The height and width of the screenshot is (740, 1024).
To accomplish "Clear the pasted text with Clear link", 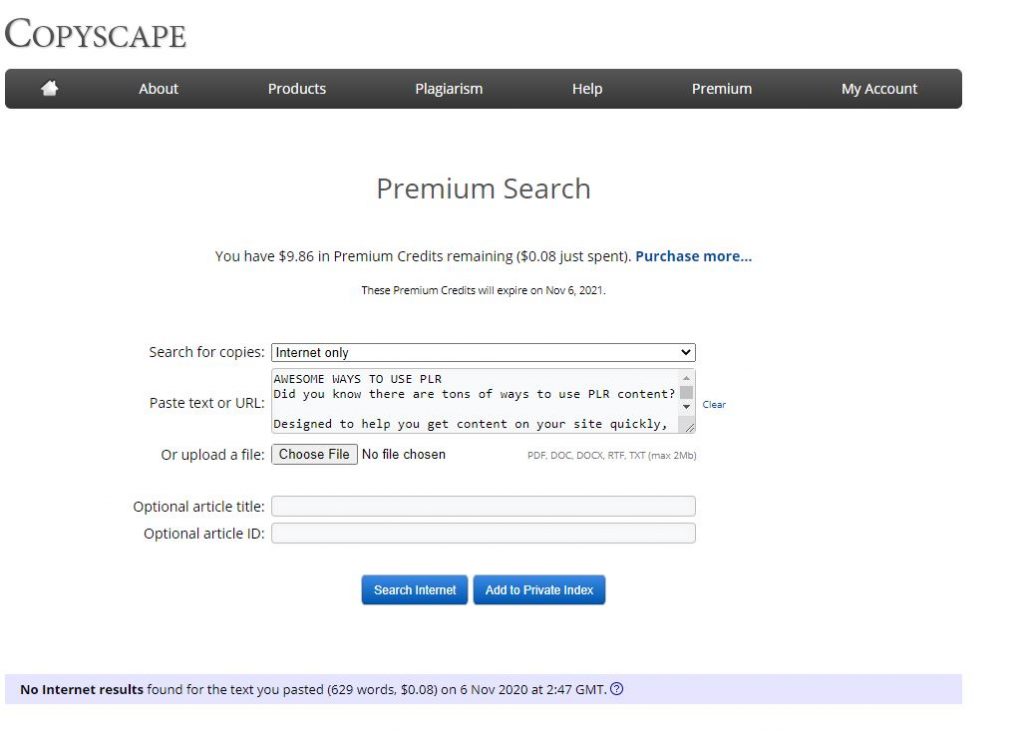I will coord(714,404).
